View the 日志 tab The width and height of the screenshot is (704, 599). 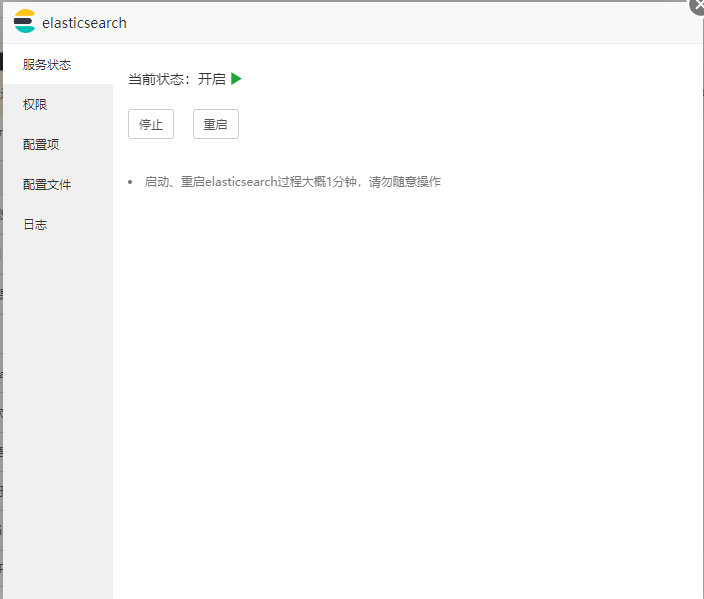click(58, 225)
